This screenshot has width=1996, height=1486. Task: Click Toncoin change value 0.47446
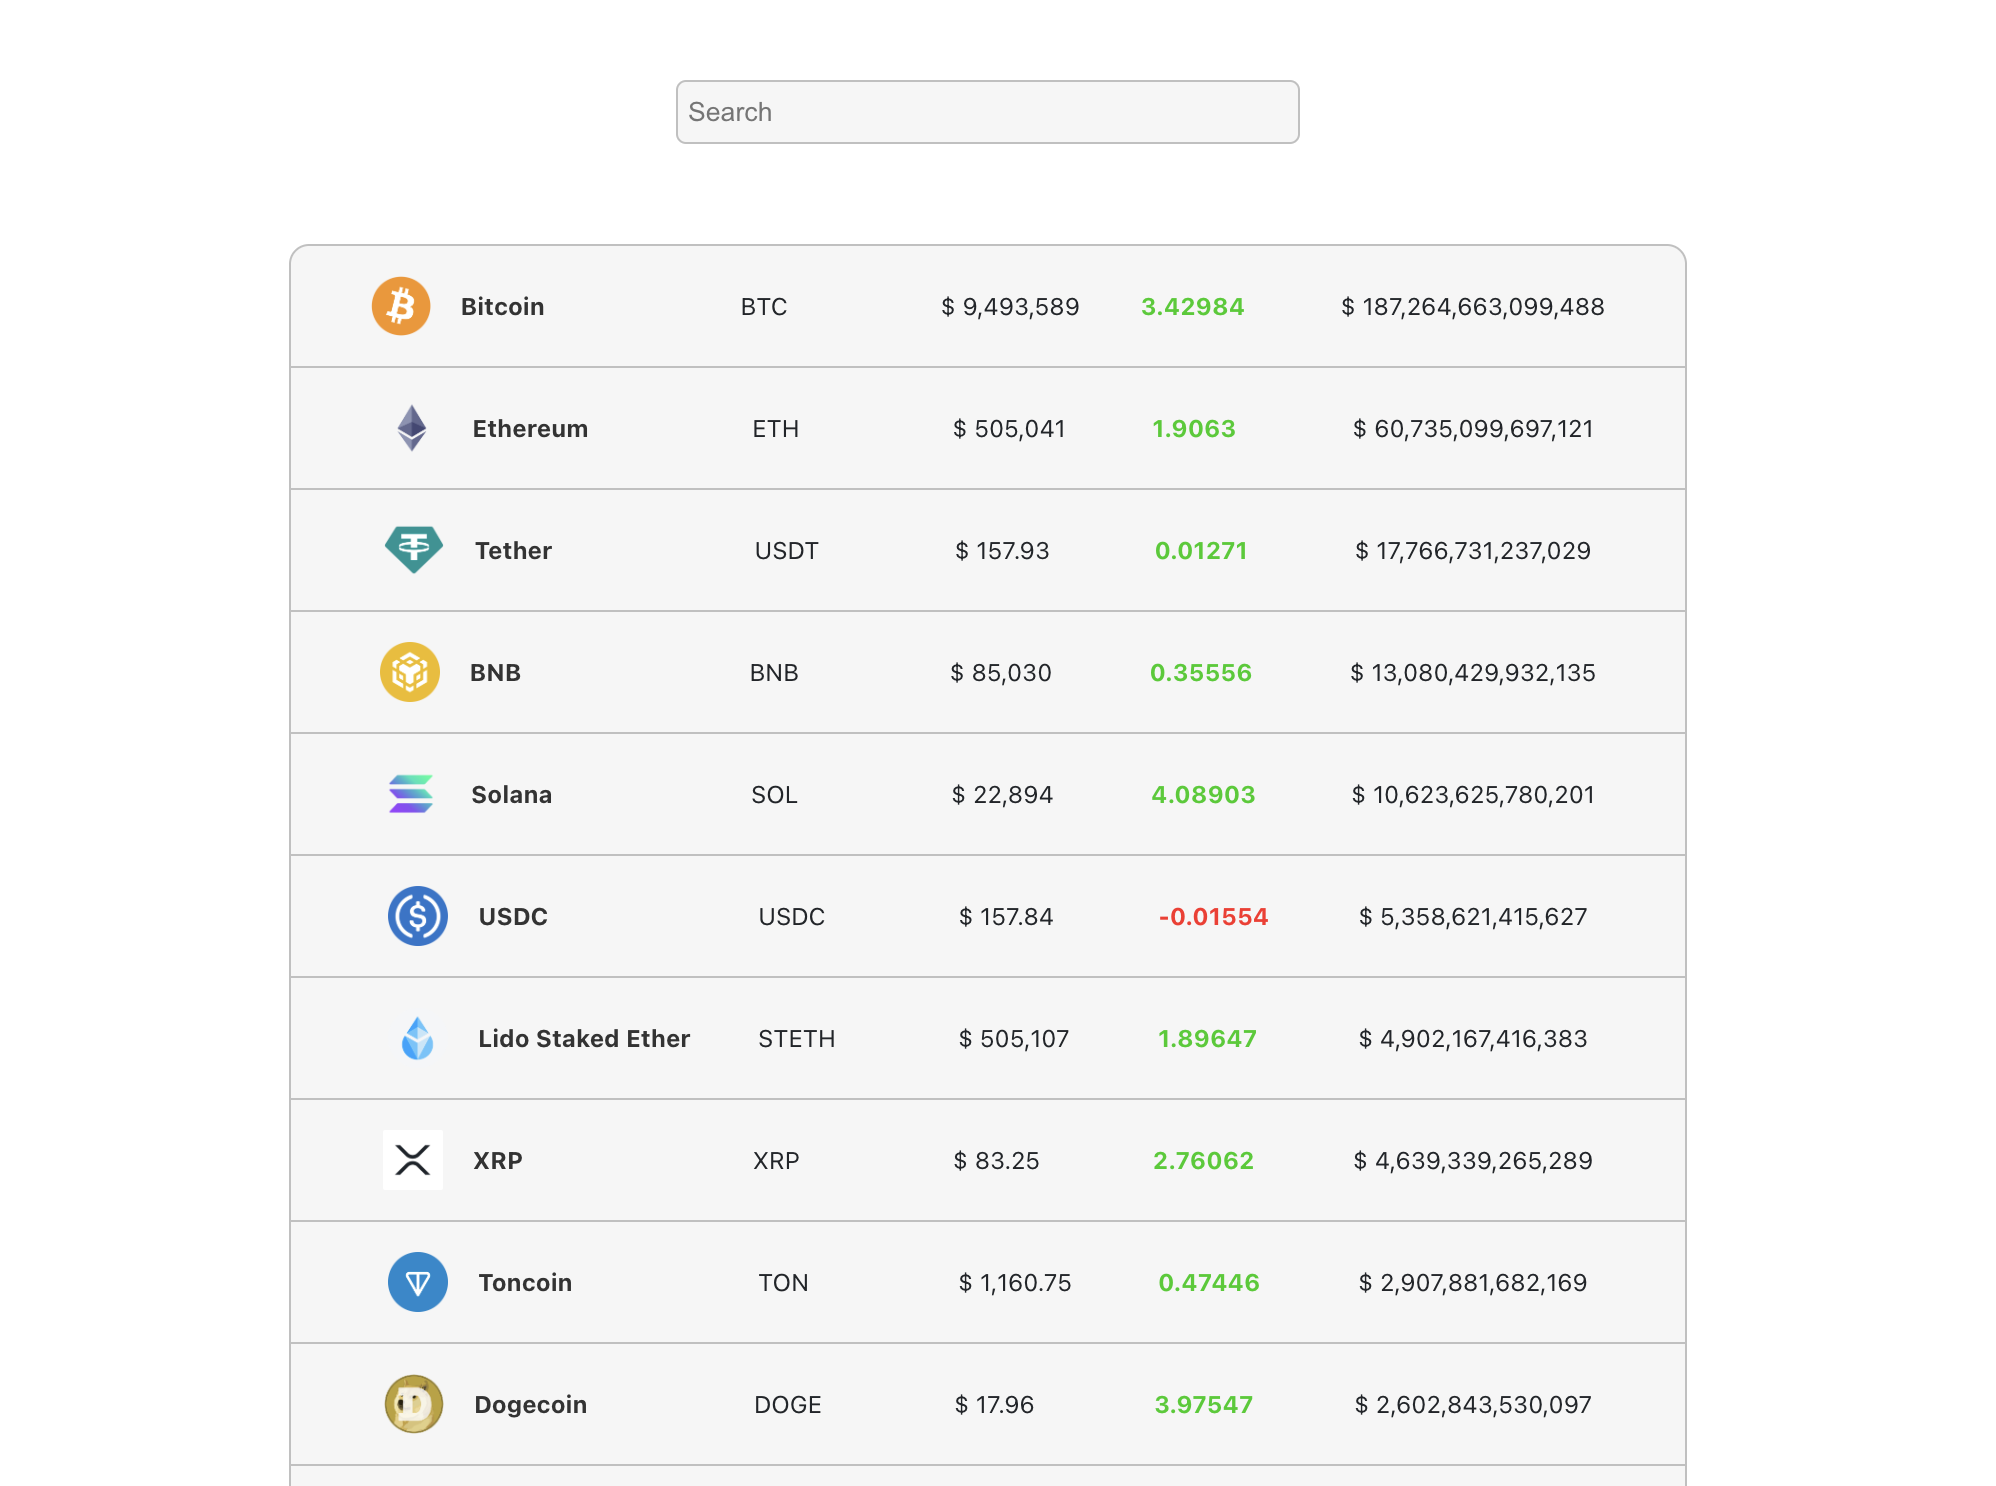point(1209,1283)
